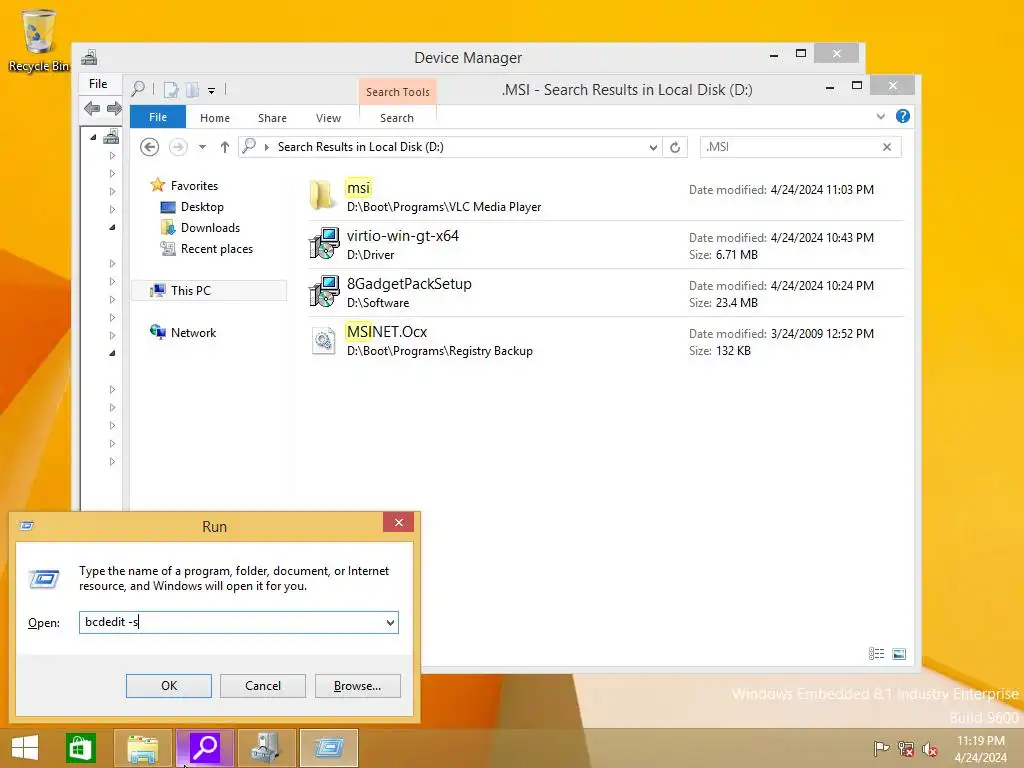Click Browse... in the Run dialog
This screenshot has height=768, width=1024.
coord(357,686)
